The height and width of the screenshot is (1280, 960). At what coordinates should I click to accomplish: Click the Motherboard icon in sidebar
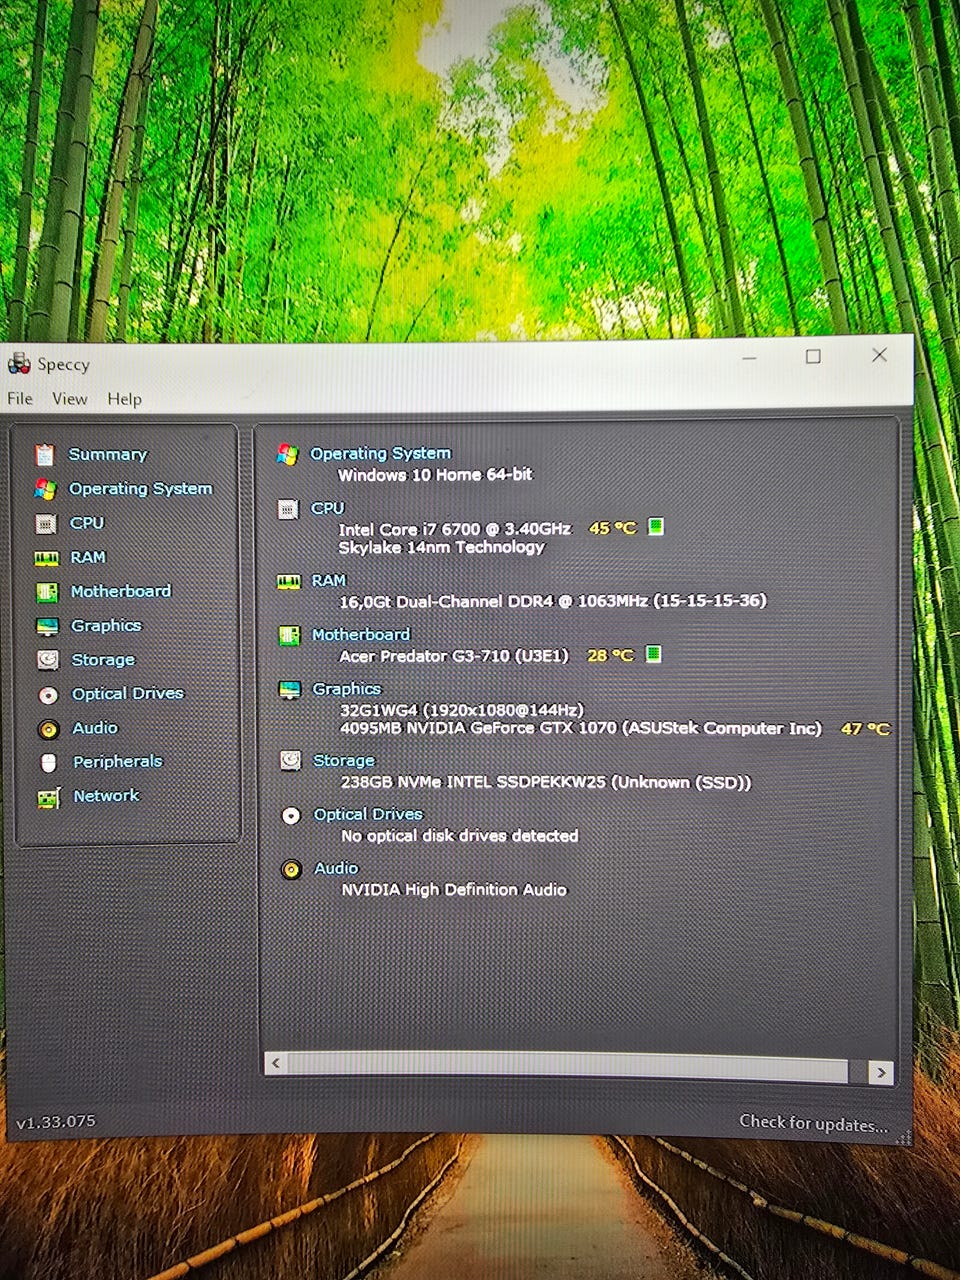pyautogui.click(x=47, y=592)
